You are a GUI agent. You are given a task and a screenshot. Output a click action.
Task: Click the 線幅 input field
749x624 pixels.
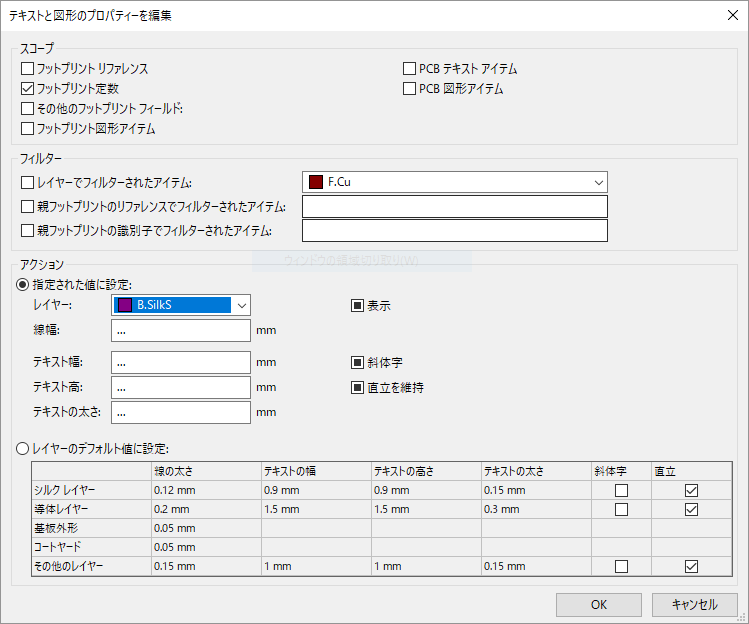(x=181, y=331)
